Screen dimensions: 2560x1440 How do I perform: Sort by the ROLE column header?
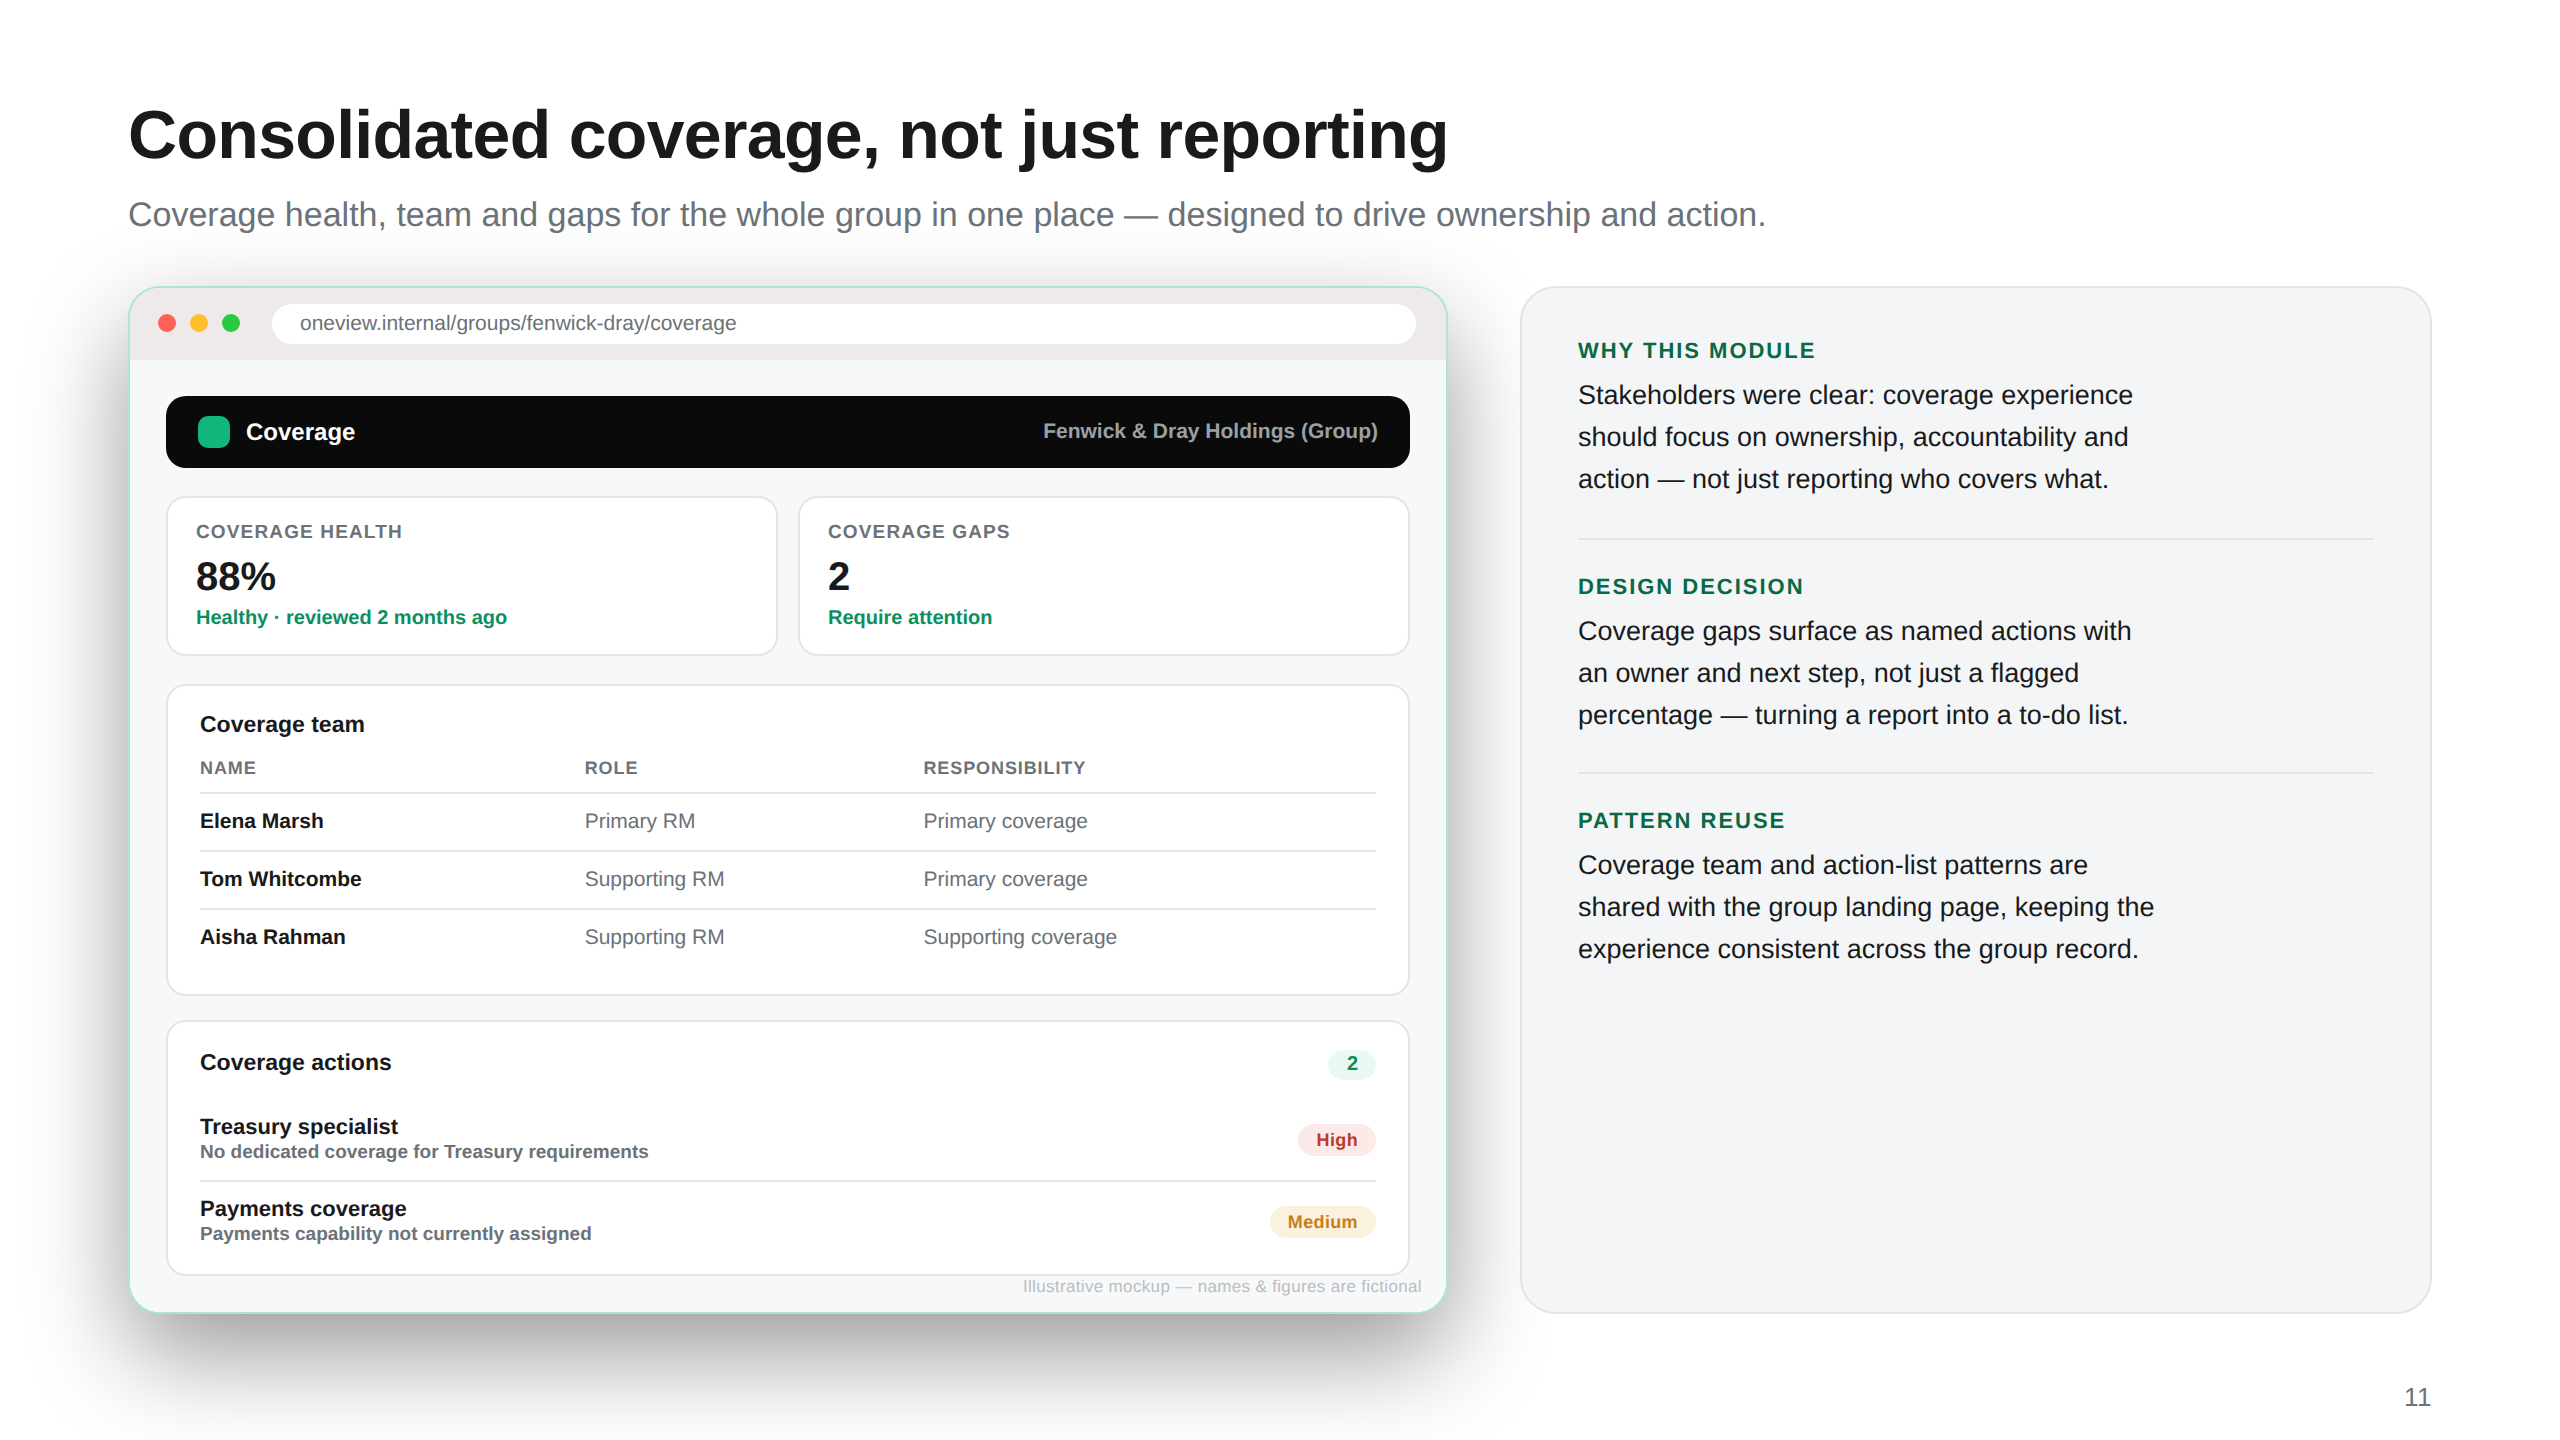[x=611, y=768]
